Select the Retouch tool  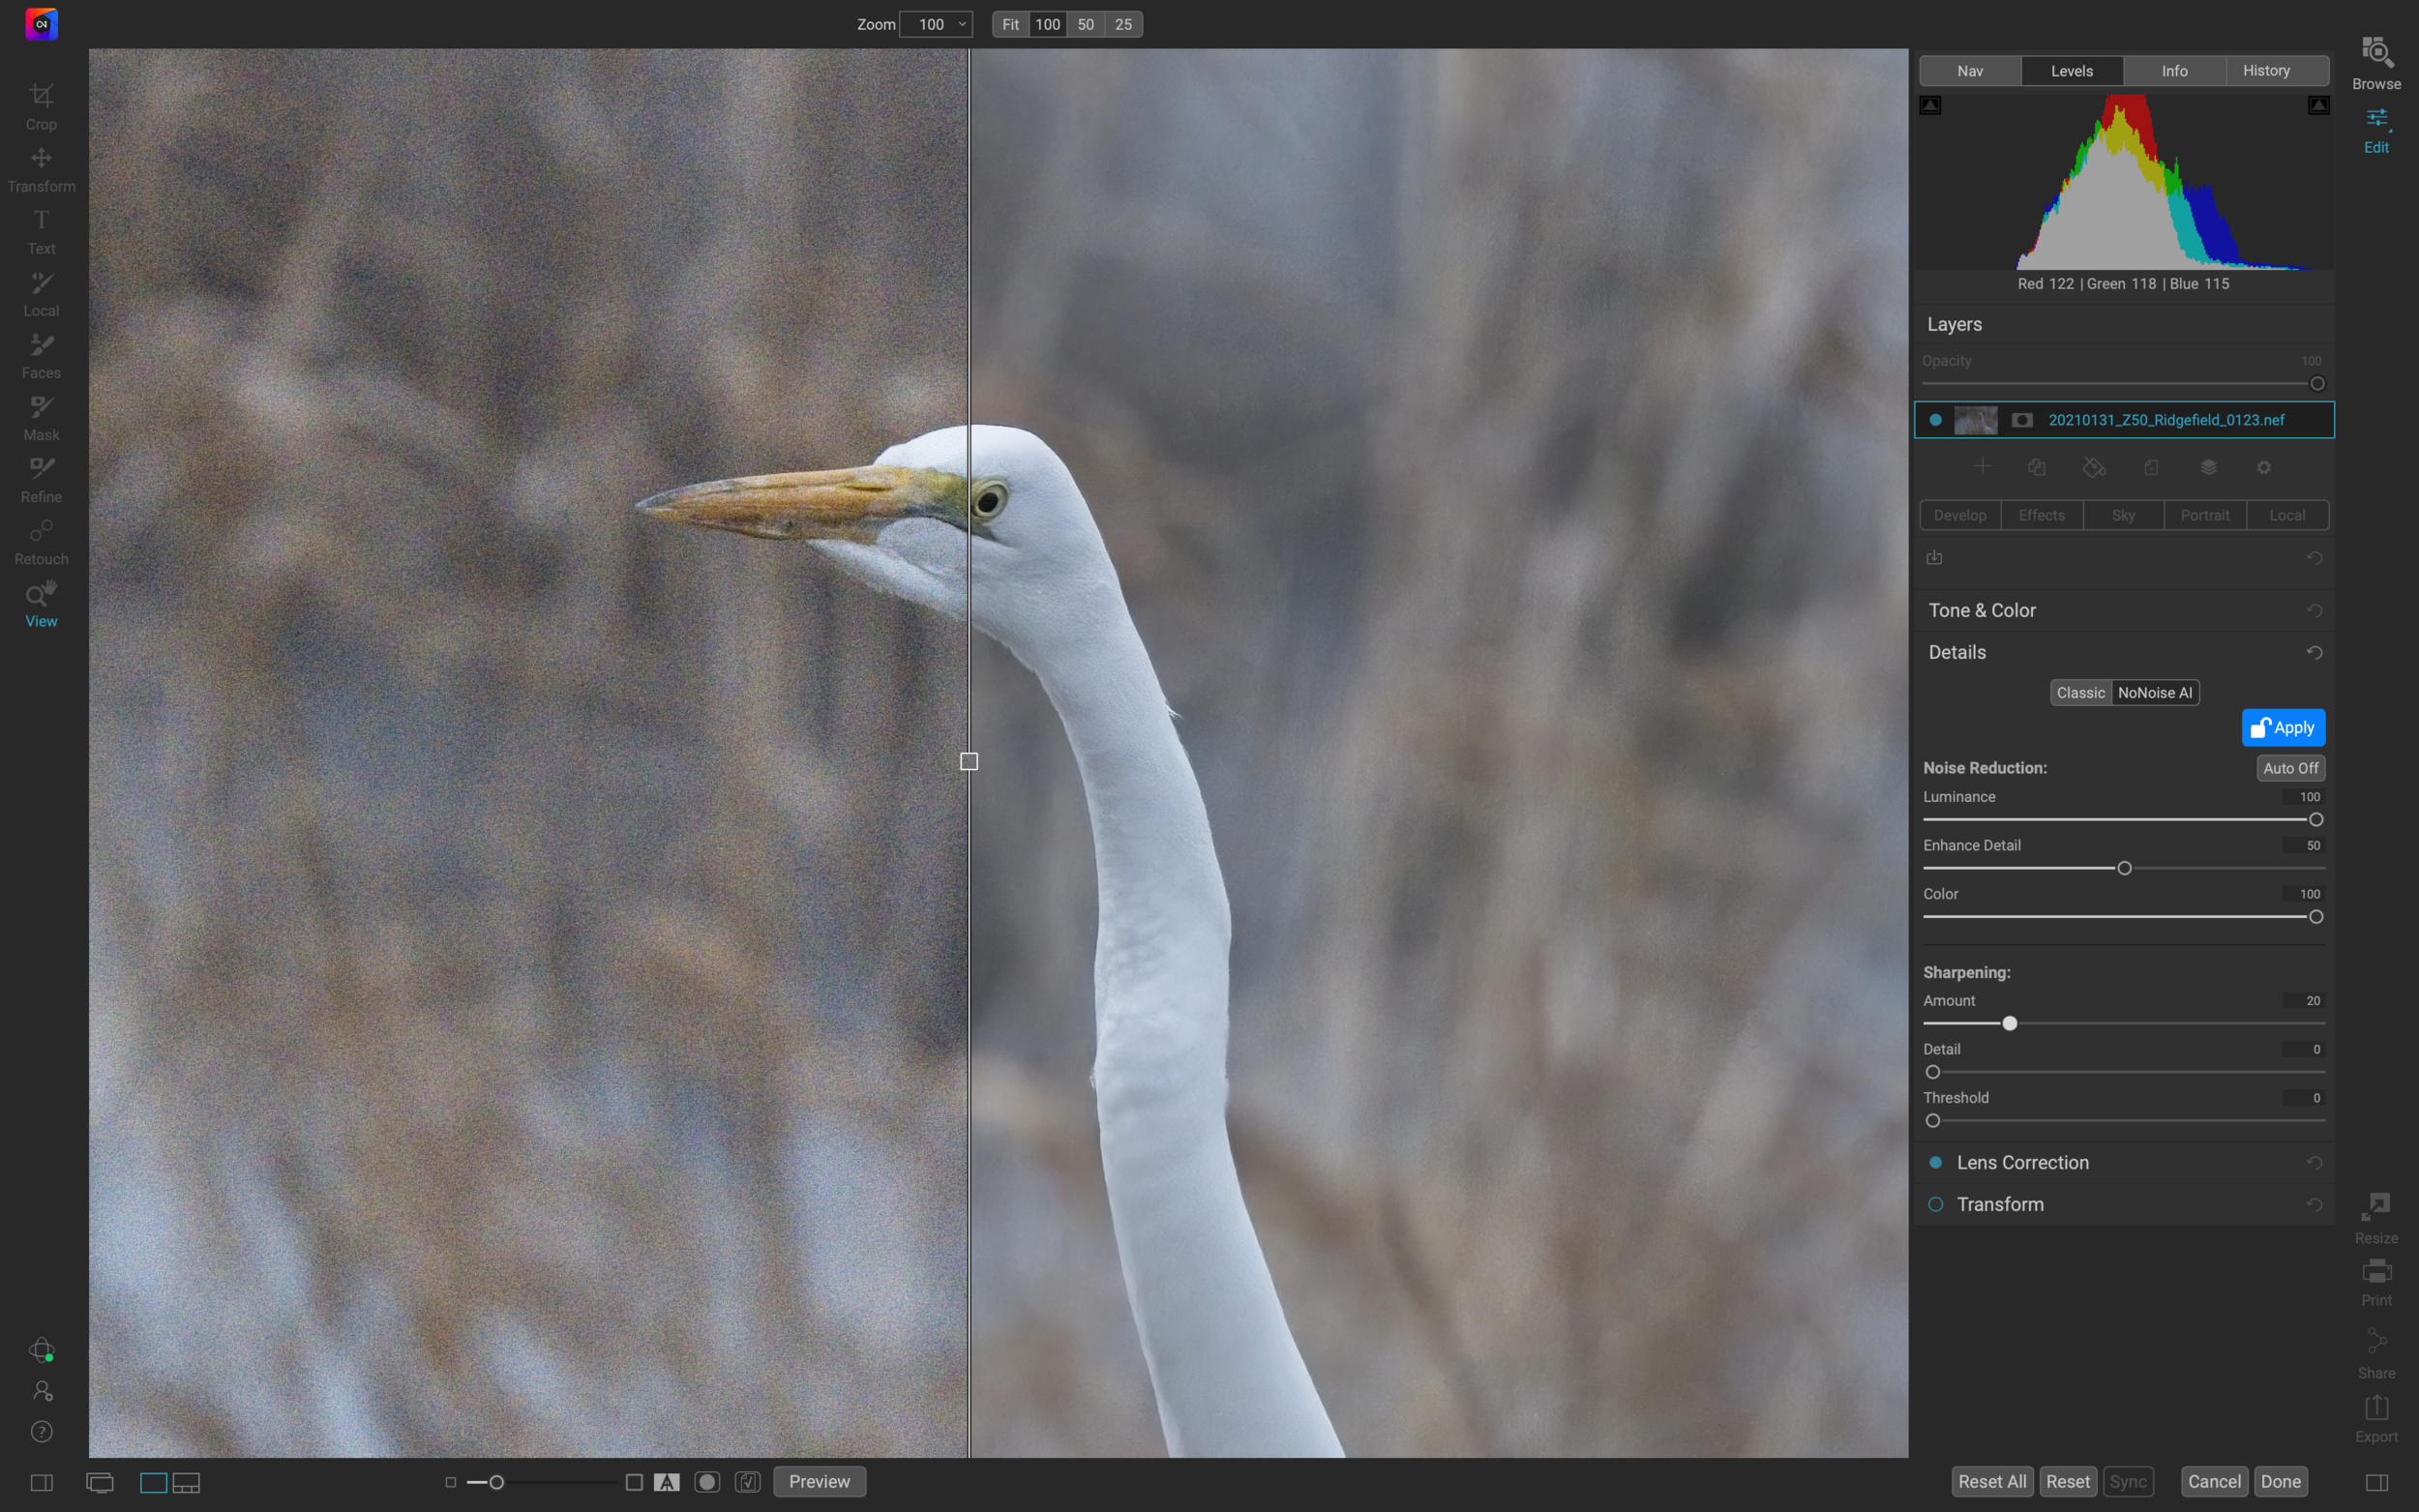coord(41,541)
